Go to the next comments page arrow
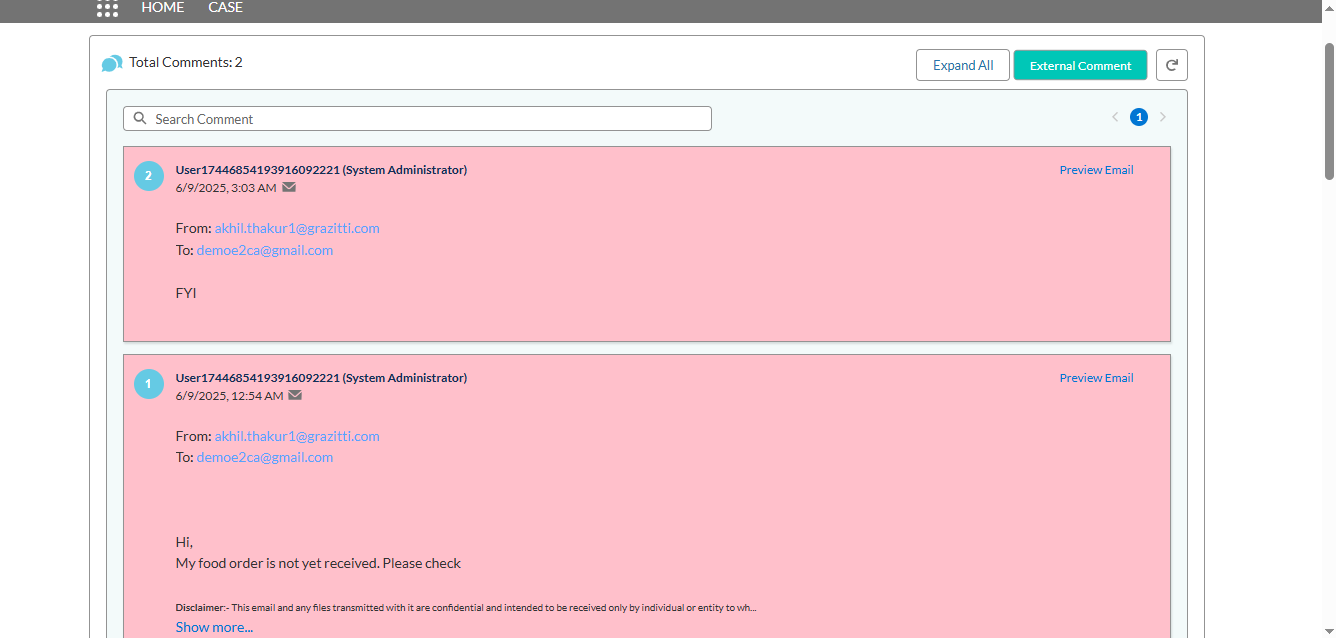Viewport: 1336px width, 638px height. coord(1162,117)
